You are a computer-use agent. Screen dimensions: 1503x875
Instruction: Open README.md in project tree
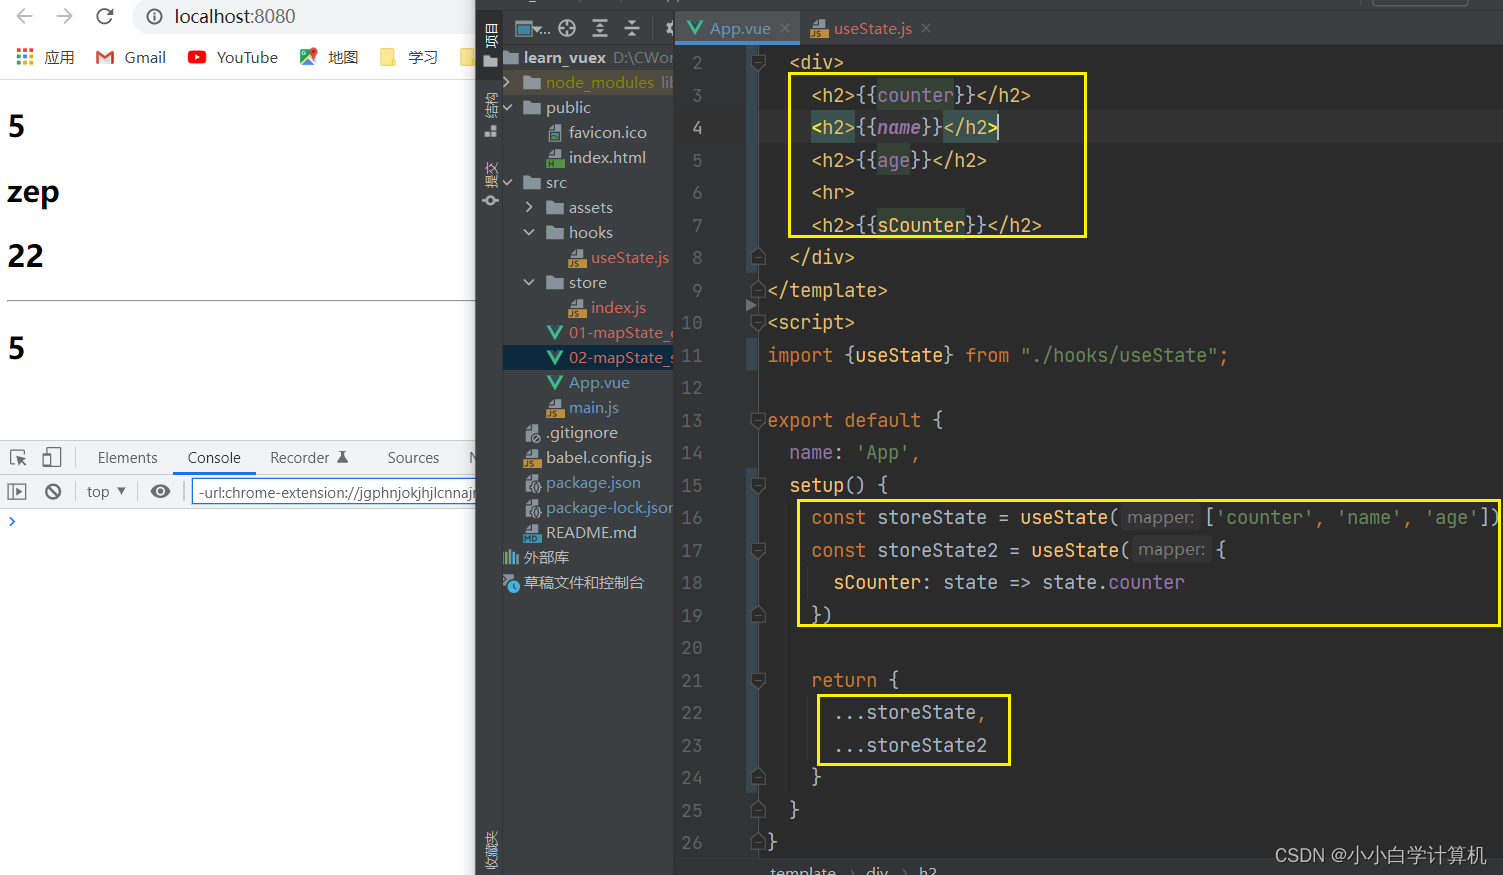pyautogui.click(x=580, y=532)
